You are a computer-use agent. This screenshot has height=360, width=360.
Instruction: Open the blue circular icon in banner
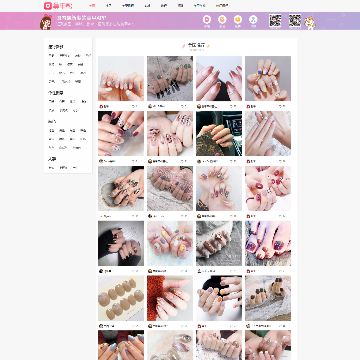tap(253, 19)
